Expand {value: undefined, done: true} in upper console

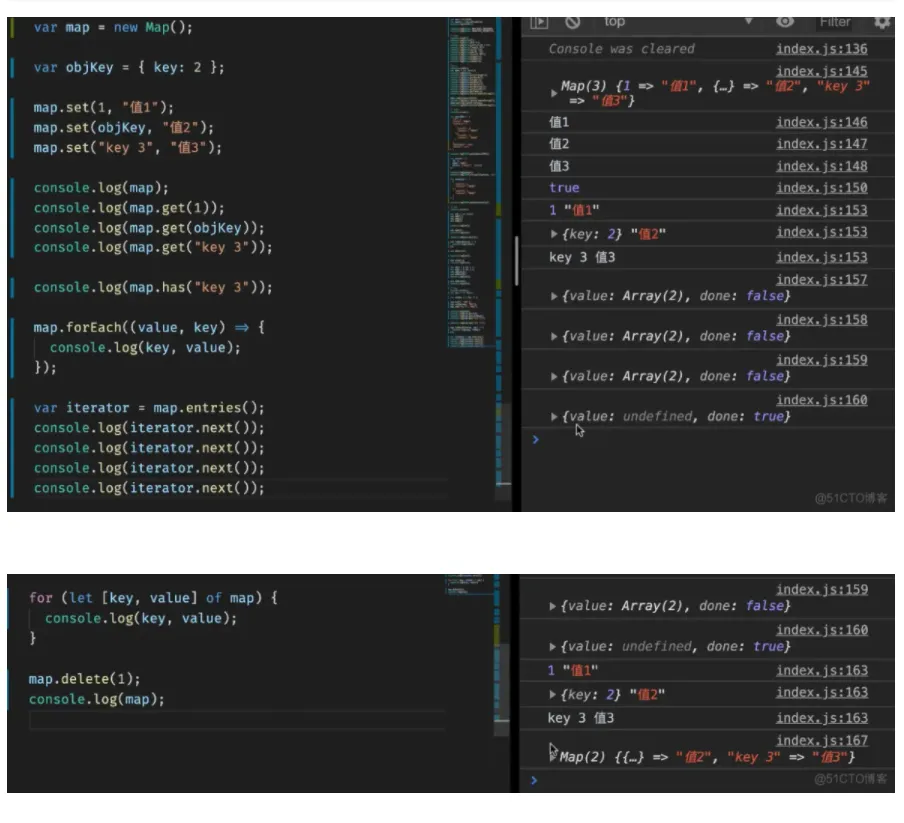[x=553, y=417]
